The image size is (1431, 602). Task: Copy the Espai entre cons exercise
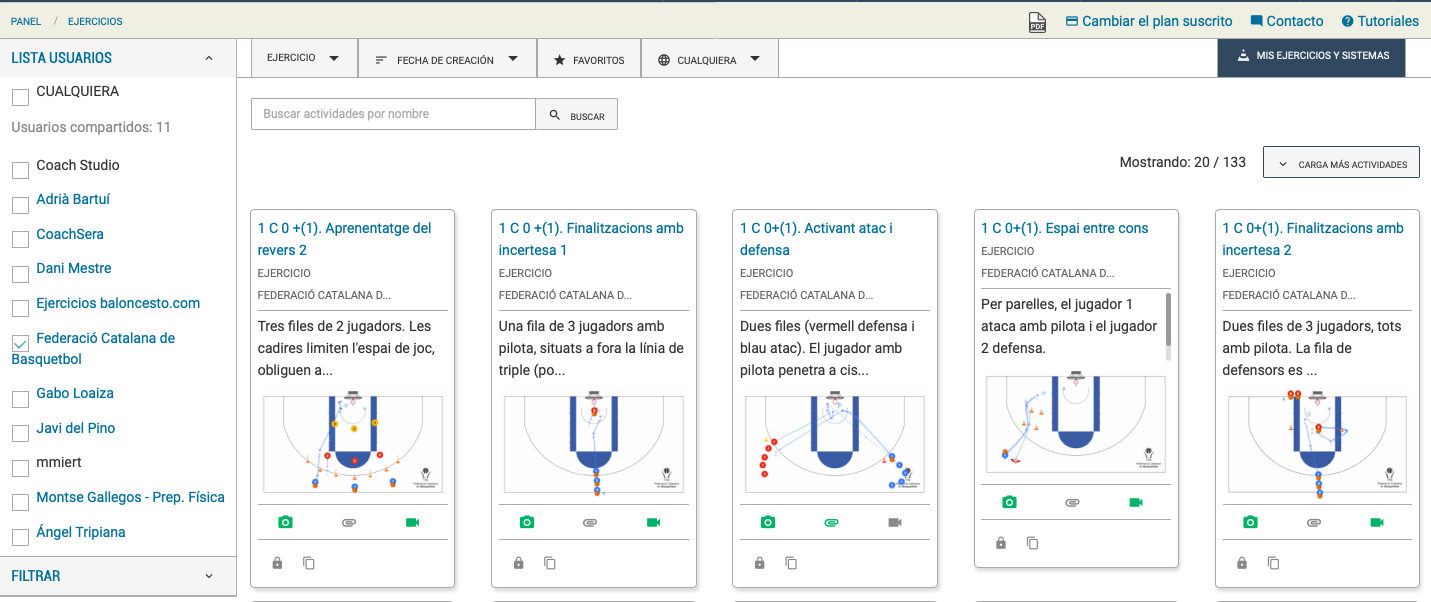[1032, 543]
